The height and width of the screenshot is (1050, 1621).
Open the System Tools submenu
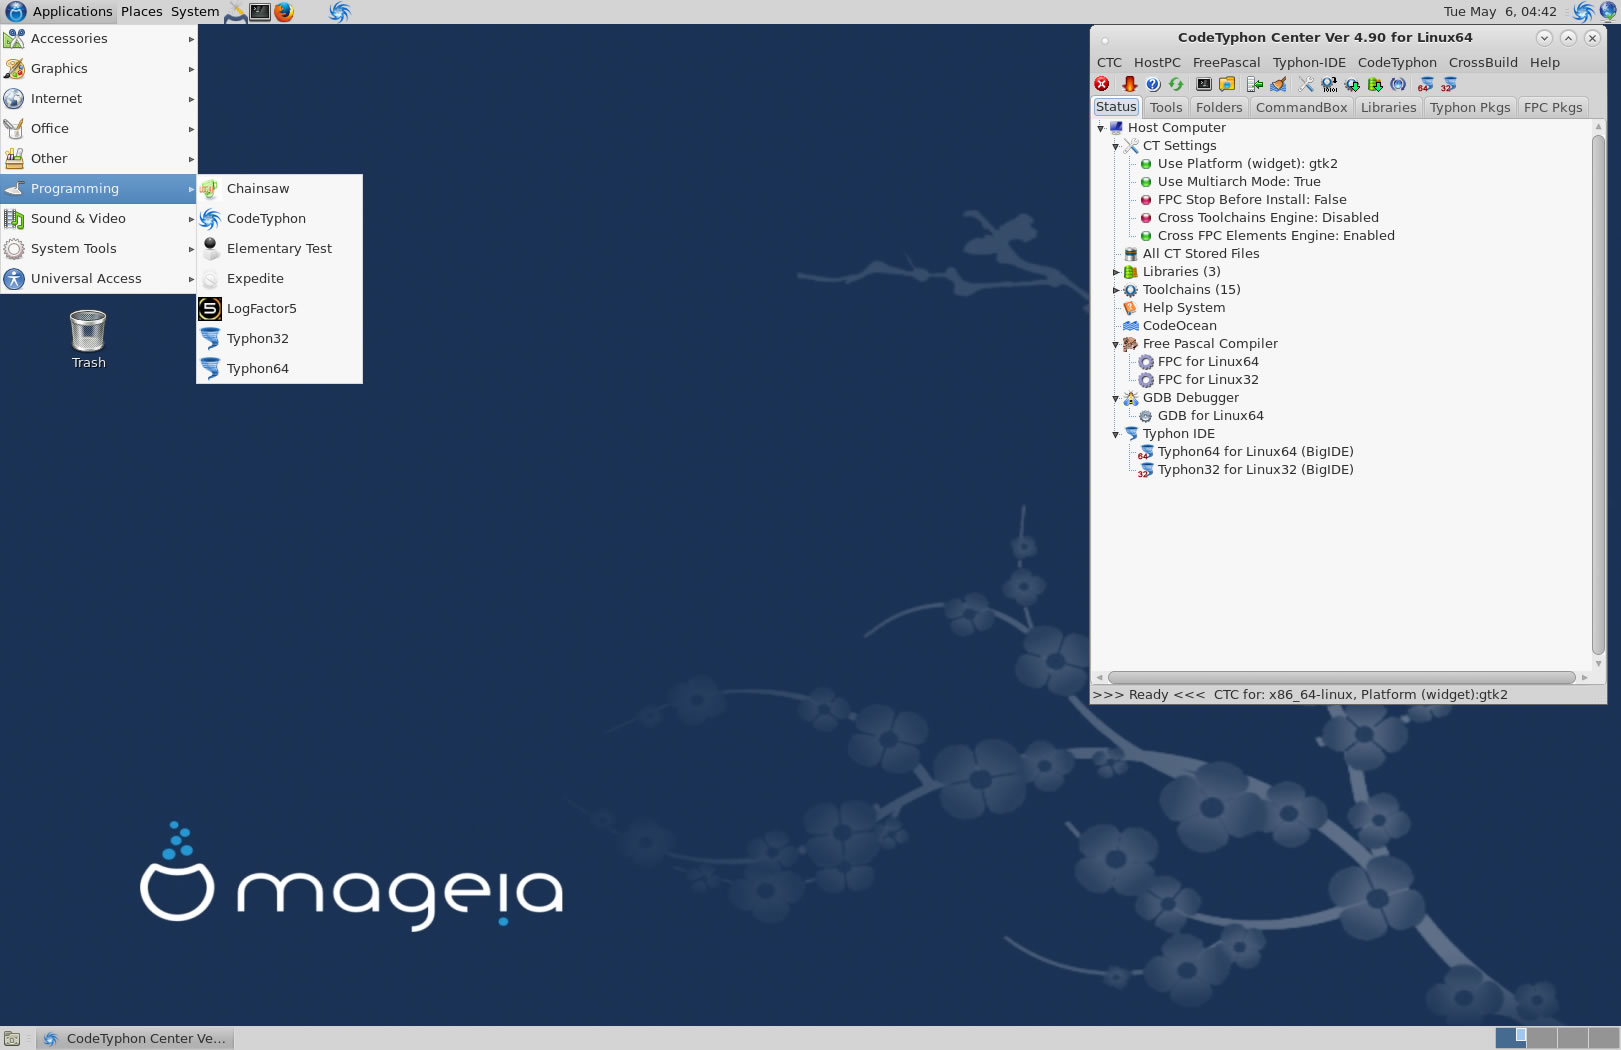99,248
